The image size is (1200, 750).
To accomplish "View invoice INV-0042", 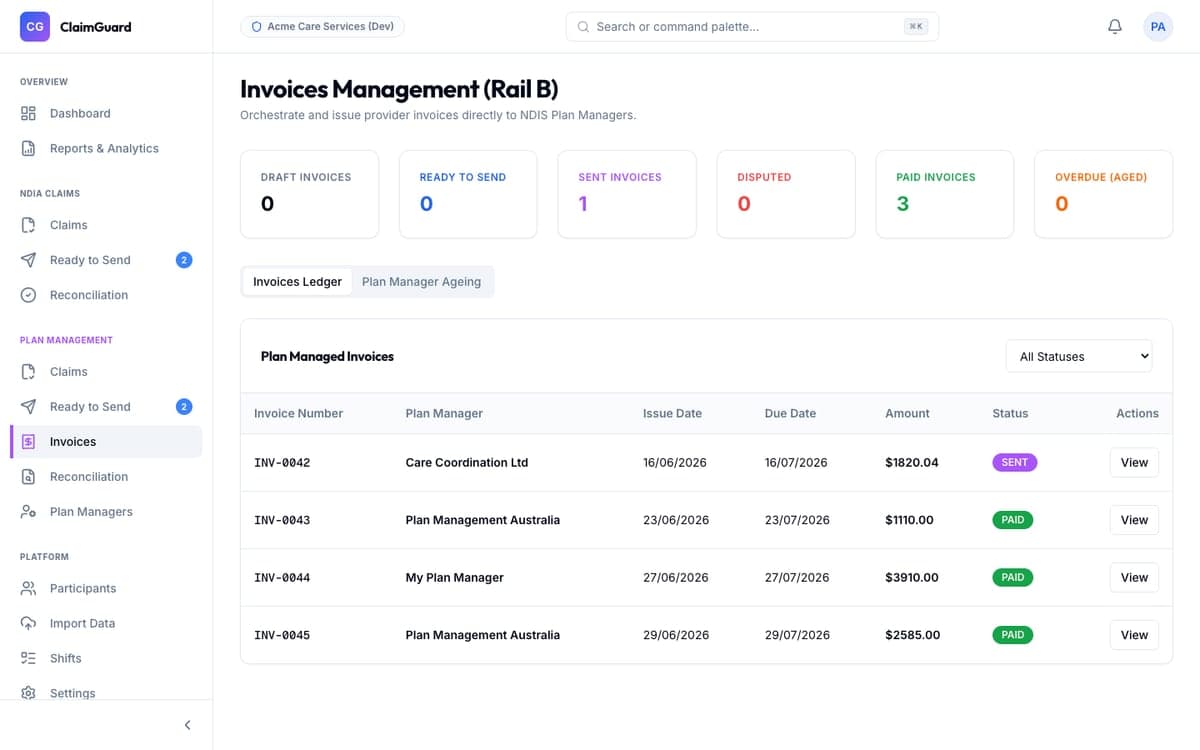I will (x=1134, y=463).
